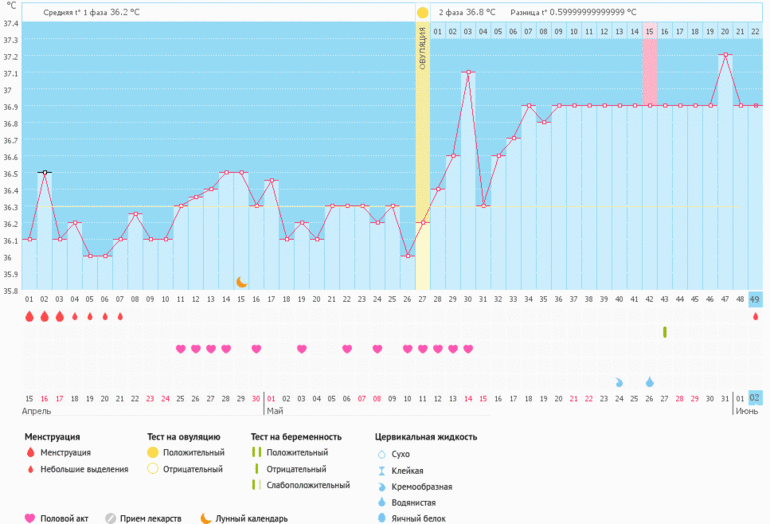Click the heart icon under cycle day 16
The height and width of the screenshot is (524, 770).
tap(257, 349)
